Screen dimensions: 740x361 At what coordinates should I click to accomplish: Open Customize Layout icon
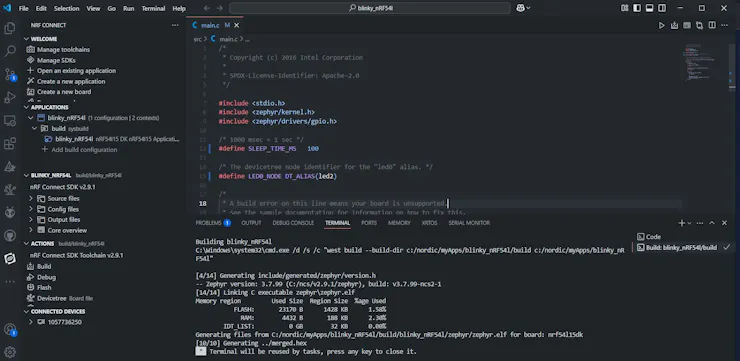(624, 8)
